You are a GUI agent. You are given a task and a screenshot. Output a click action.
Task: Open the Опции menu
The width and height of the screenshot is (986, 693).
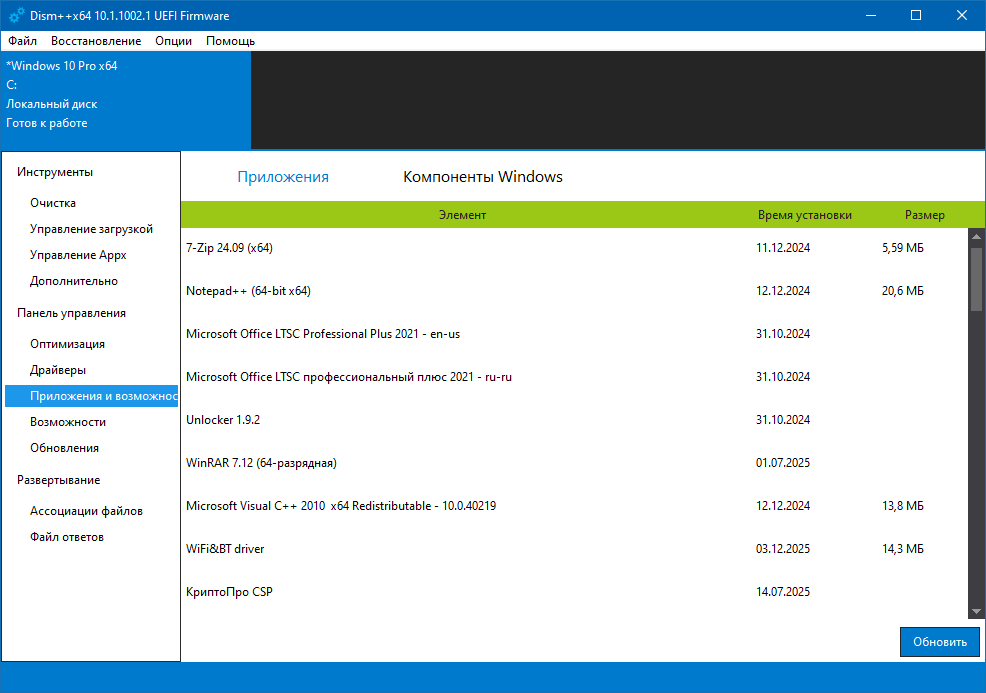tap(174, 41)
